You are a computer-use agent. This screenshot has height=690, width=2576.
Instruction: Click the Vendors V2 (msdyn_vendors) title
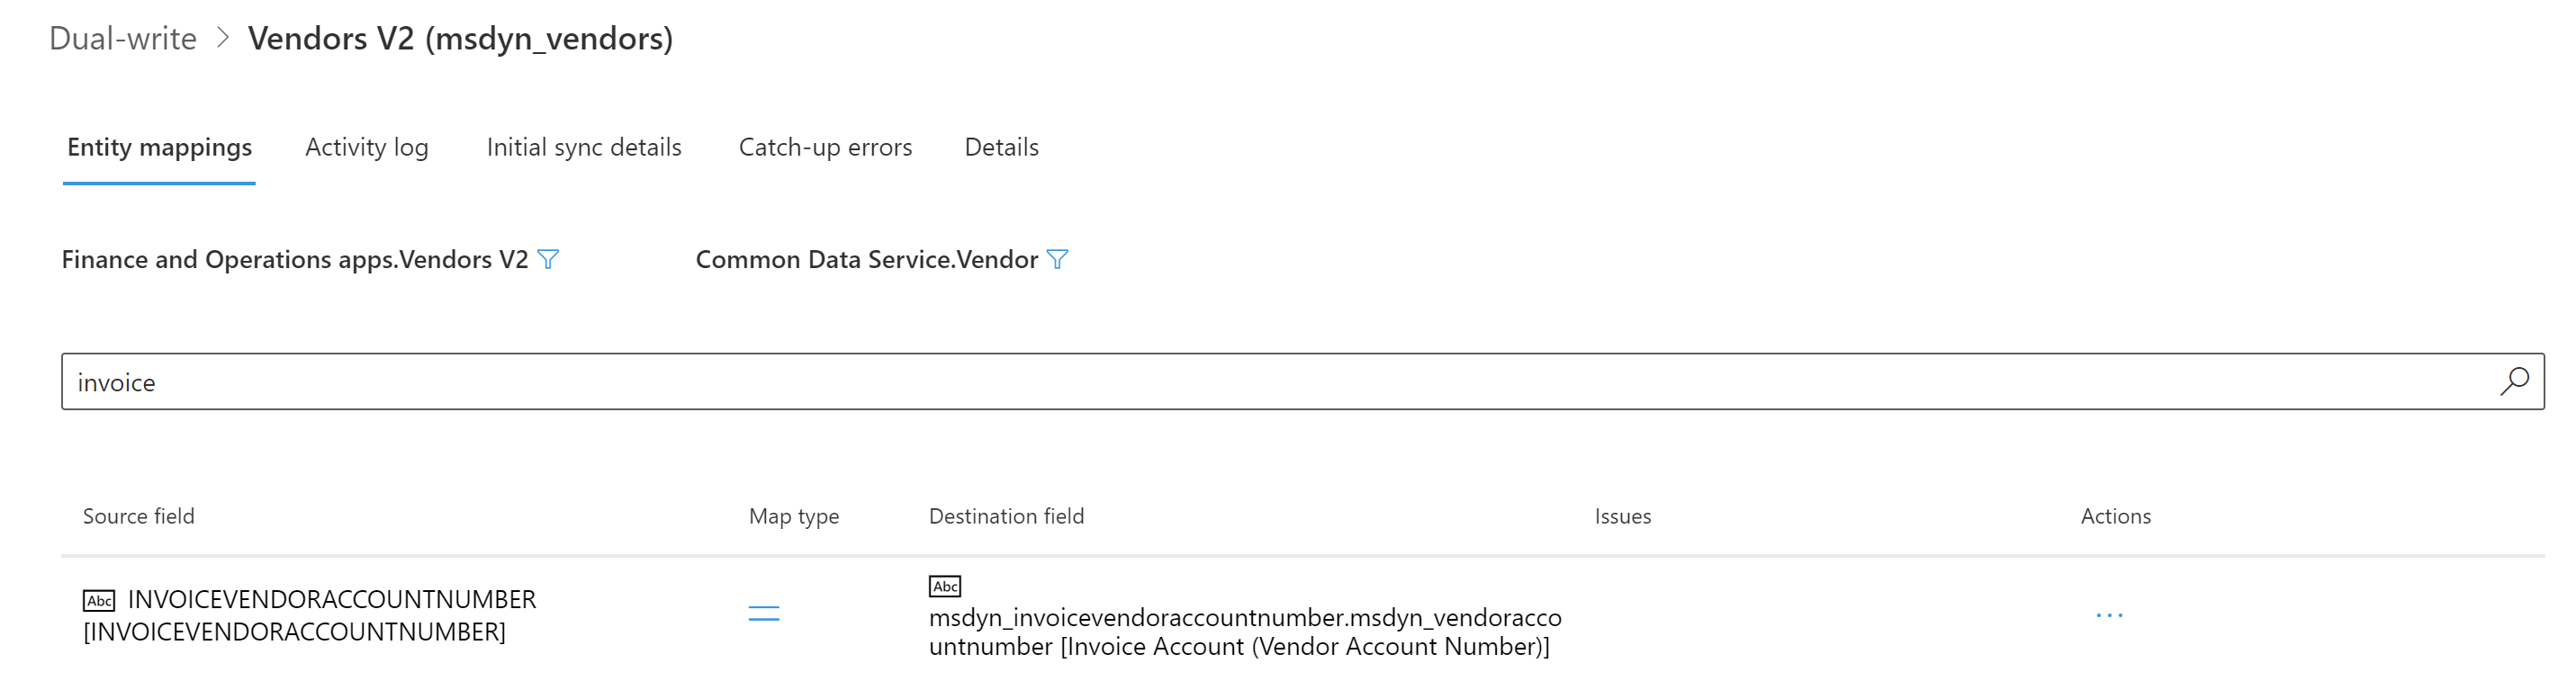point(461,39)
